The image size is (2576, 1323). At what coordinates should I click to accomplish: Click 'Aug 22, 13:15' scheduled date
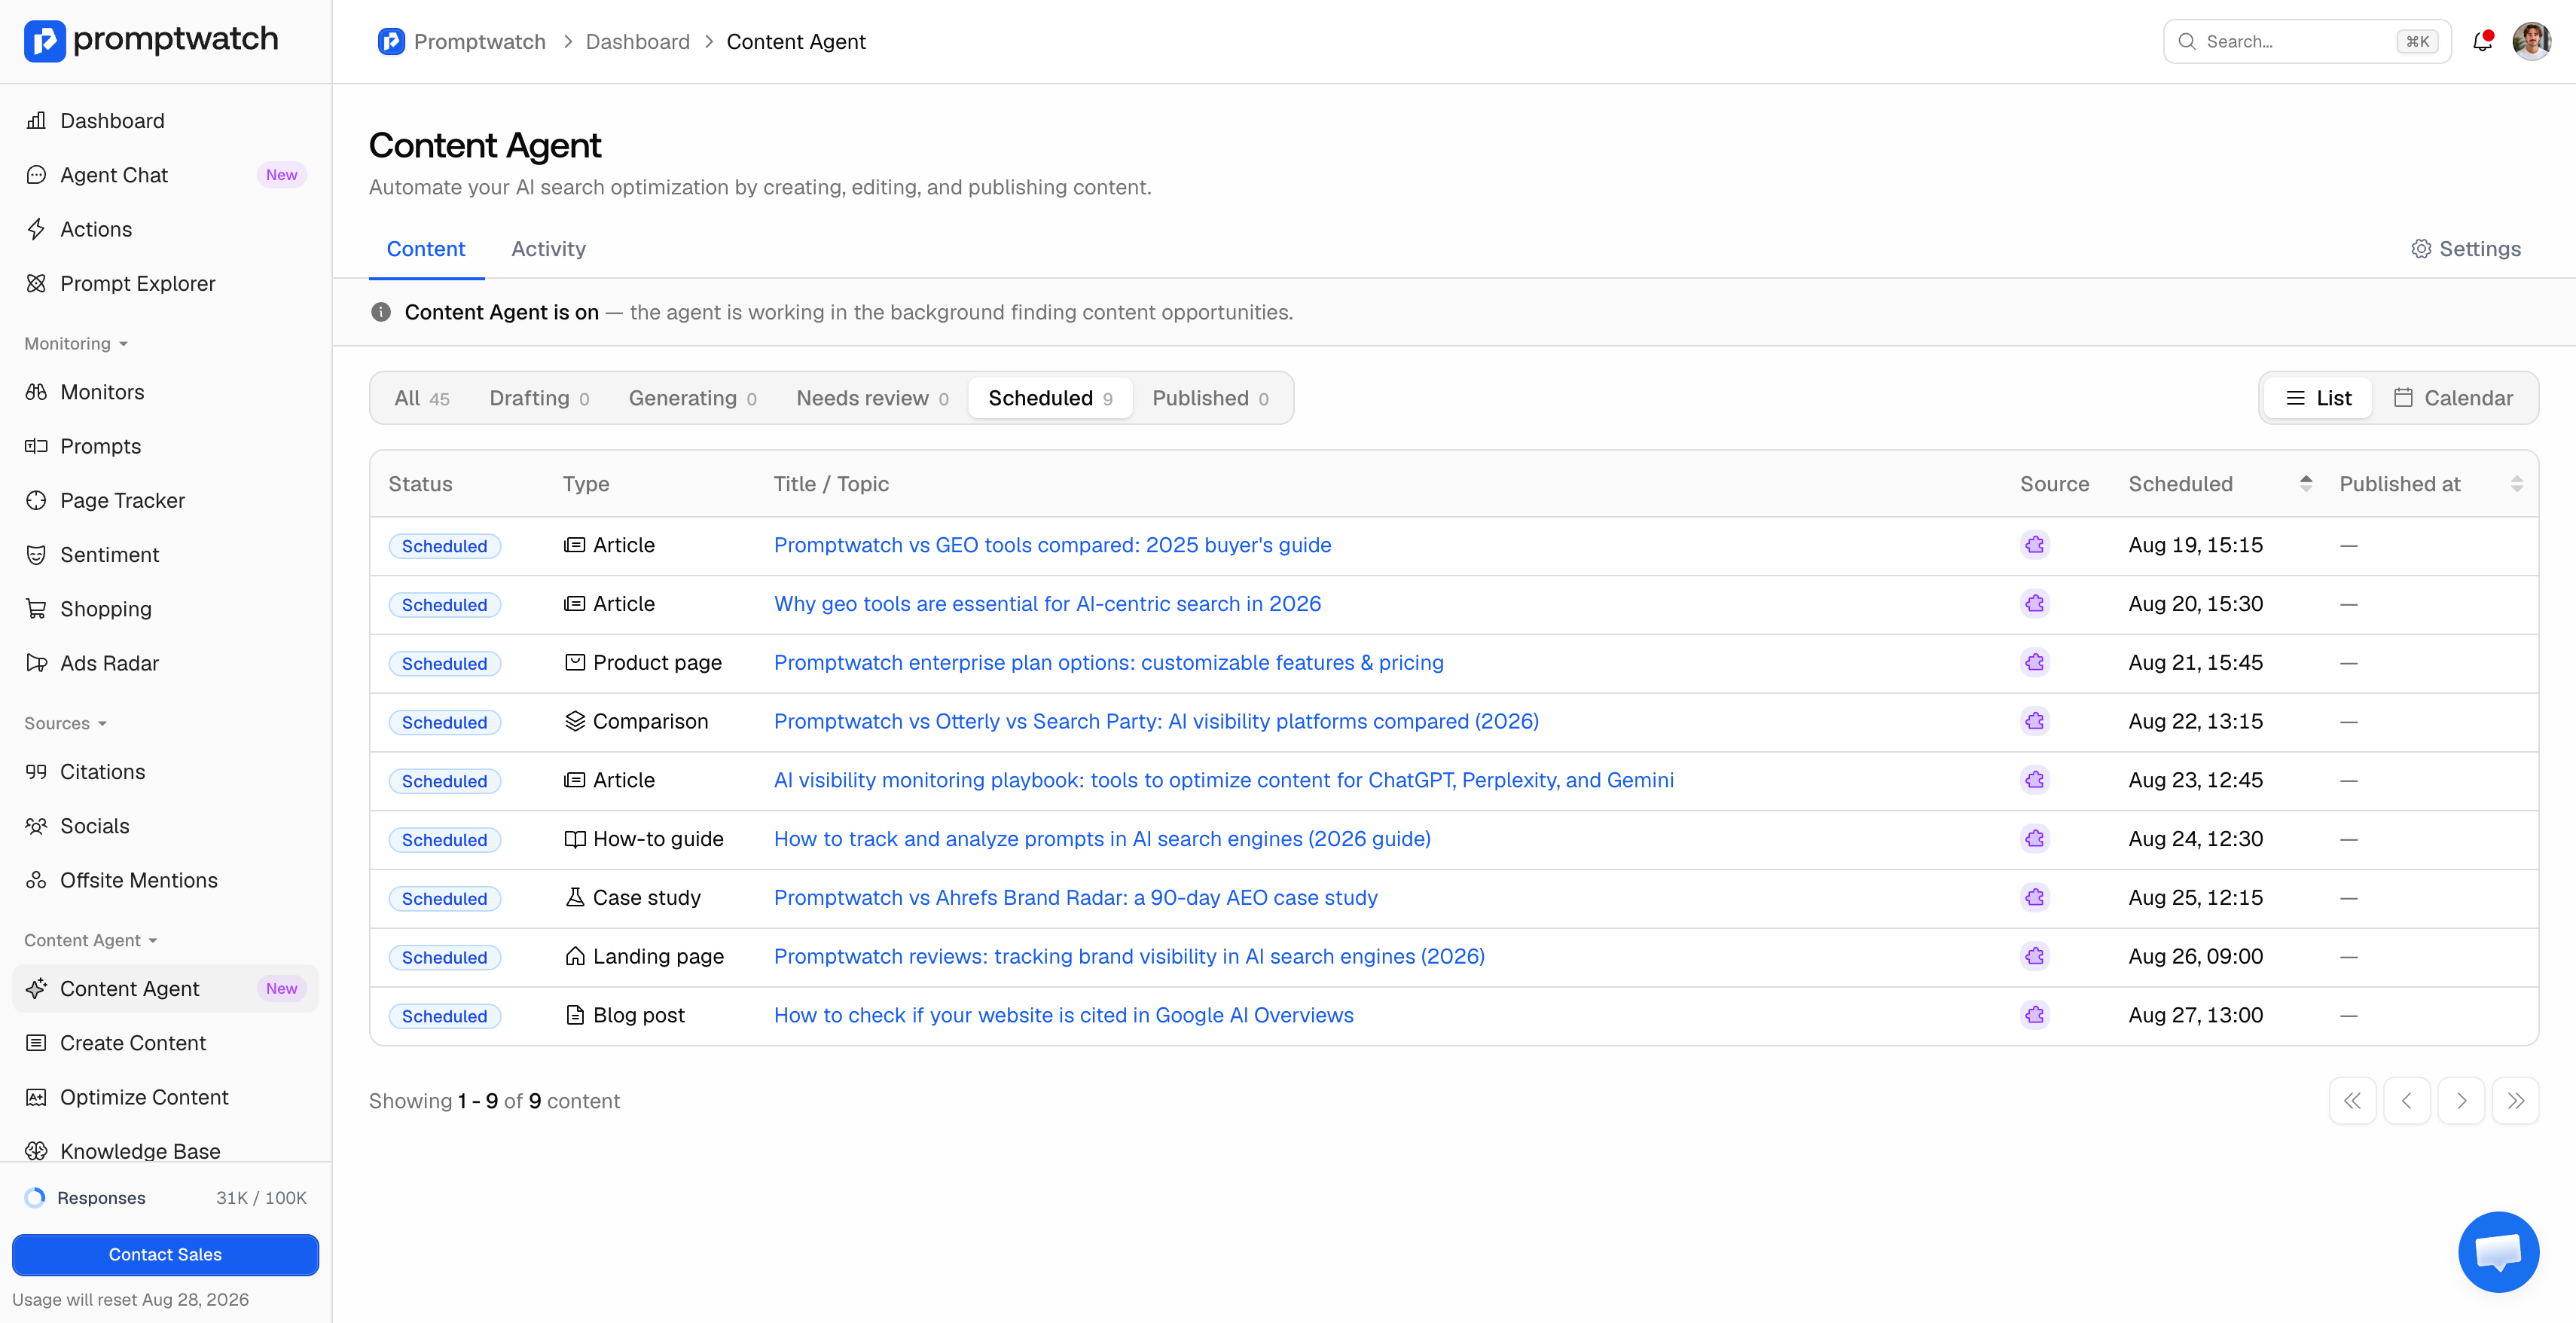click(x=2195, y=721)
